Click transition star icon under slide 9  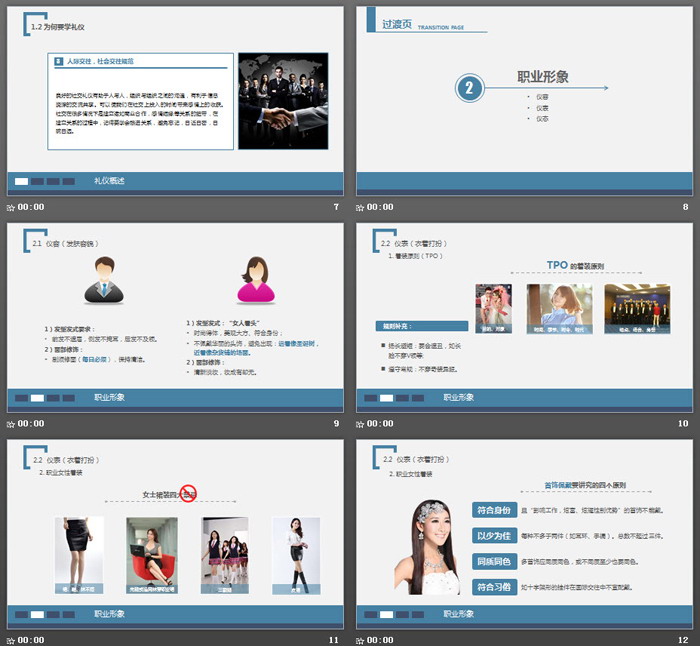(x=11, y=423)
